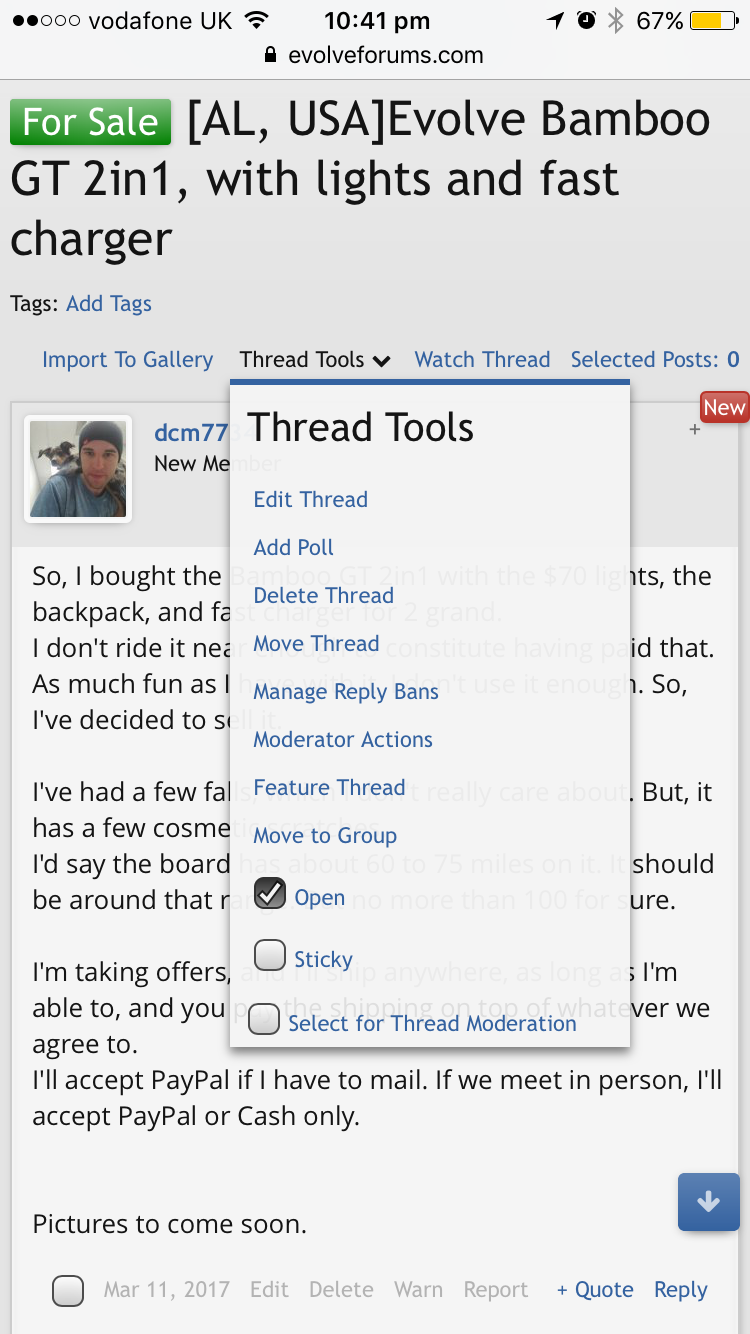Enable the Sticky checkbox
The height and width of the screenshot is (1334, 750).
tap(270, 954)
